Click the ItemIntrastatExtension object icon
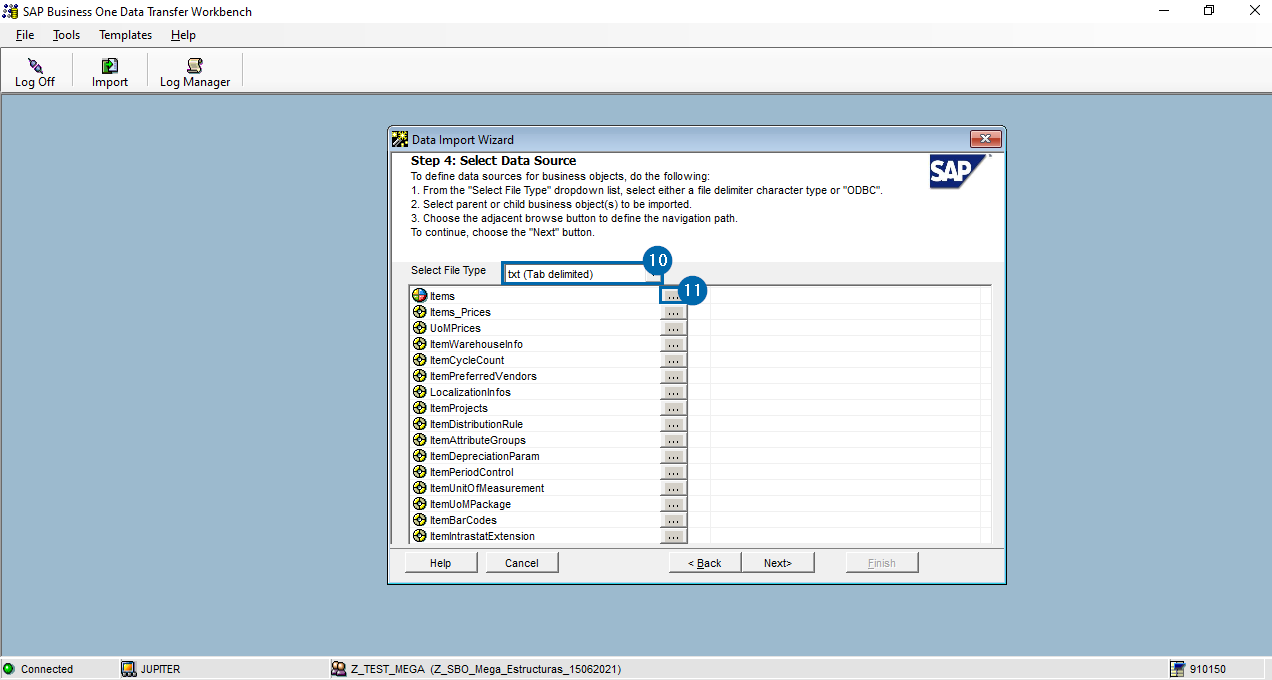 coord(420,536)
